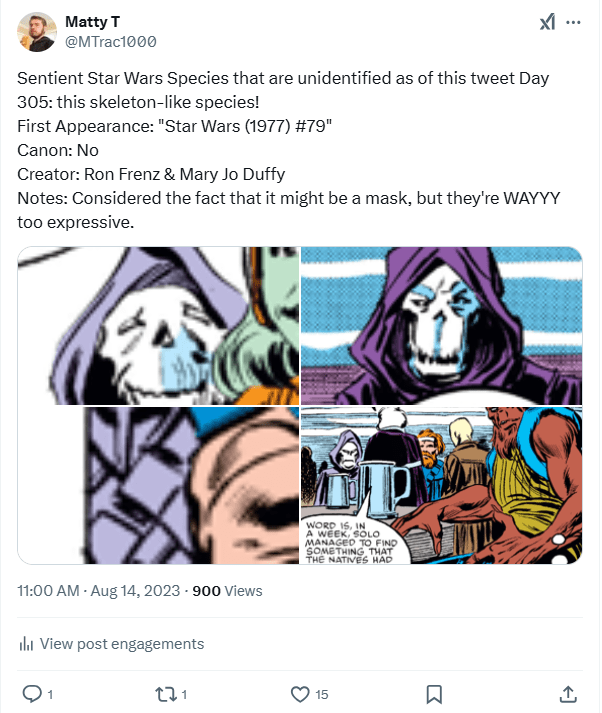The height and width of the screenshot is (713, 602).
Task: Open View post engagements
Action: tap(121, 644)
